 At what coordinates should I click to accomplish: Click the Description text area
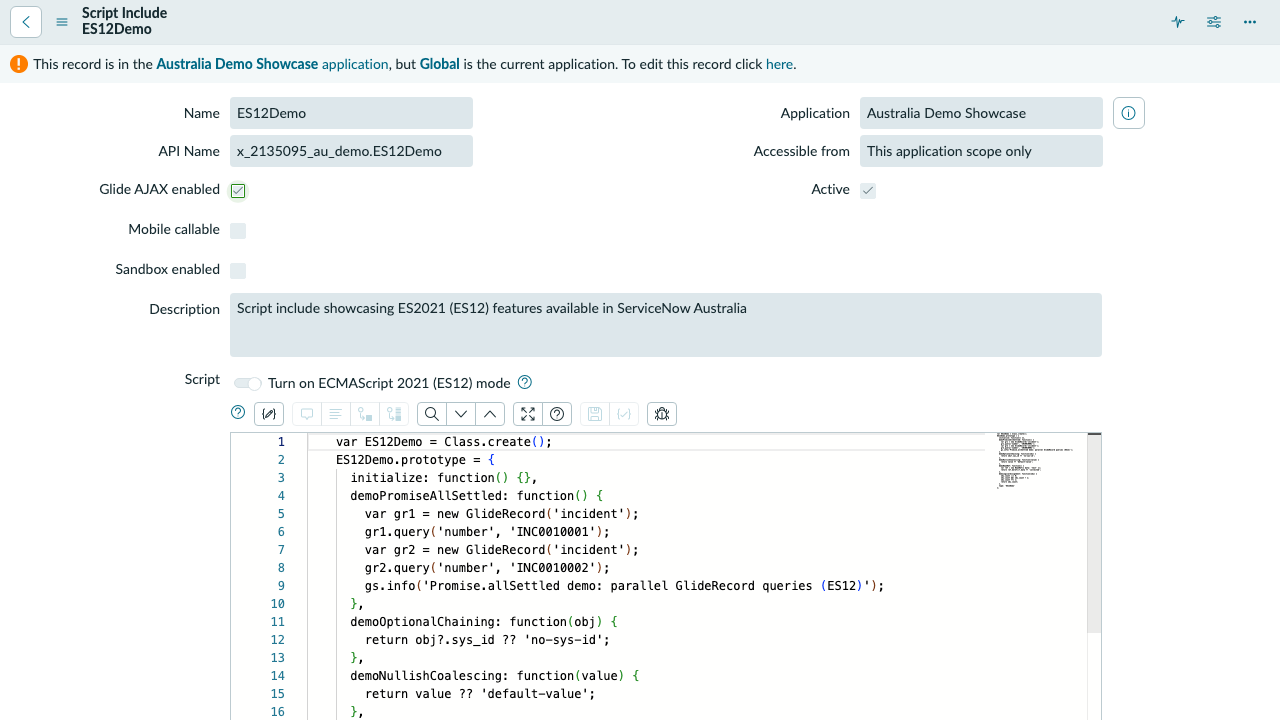(666, 325)
